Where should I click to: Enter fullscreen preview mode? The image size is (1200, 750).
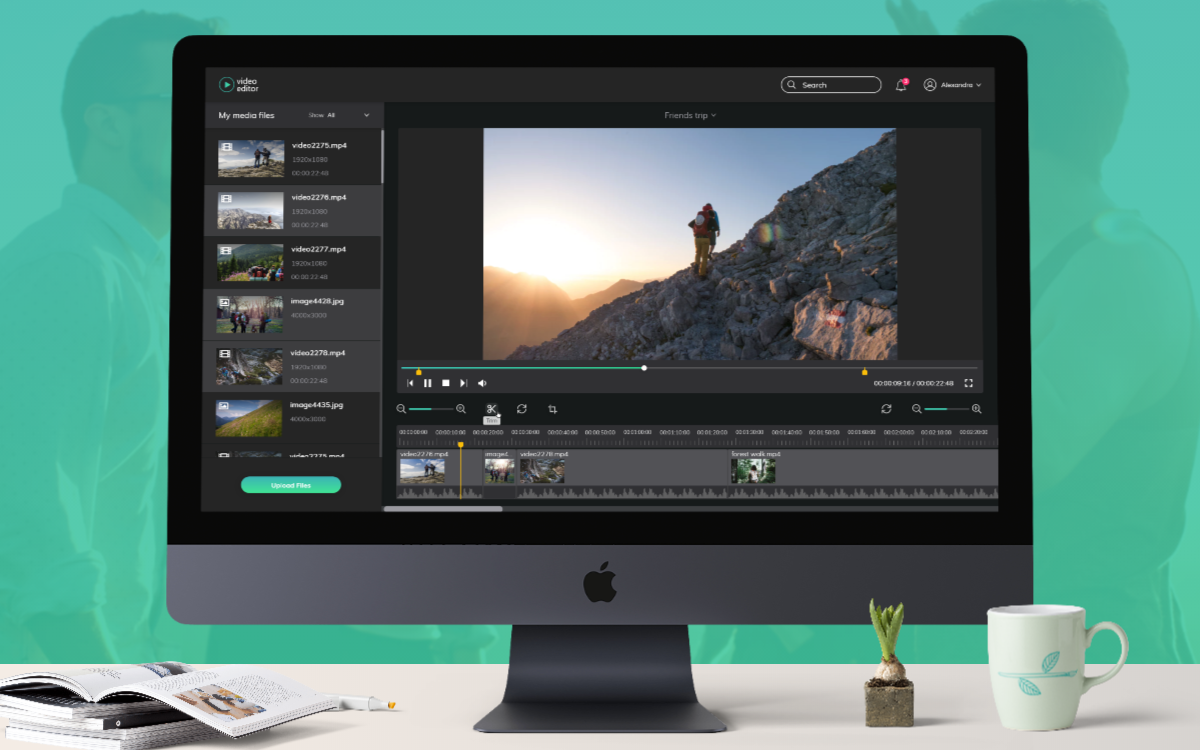pyautogui.click(x=968, y=383)
